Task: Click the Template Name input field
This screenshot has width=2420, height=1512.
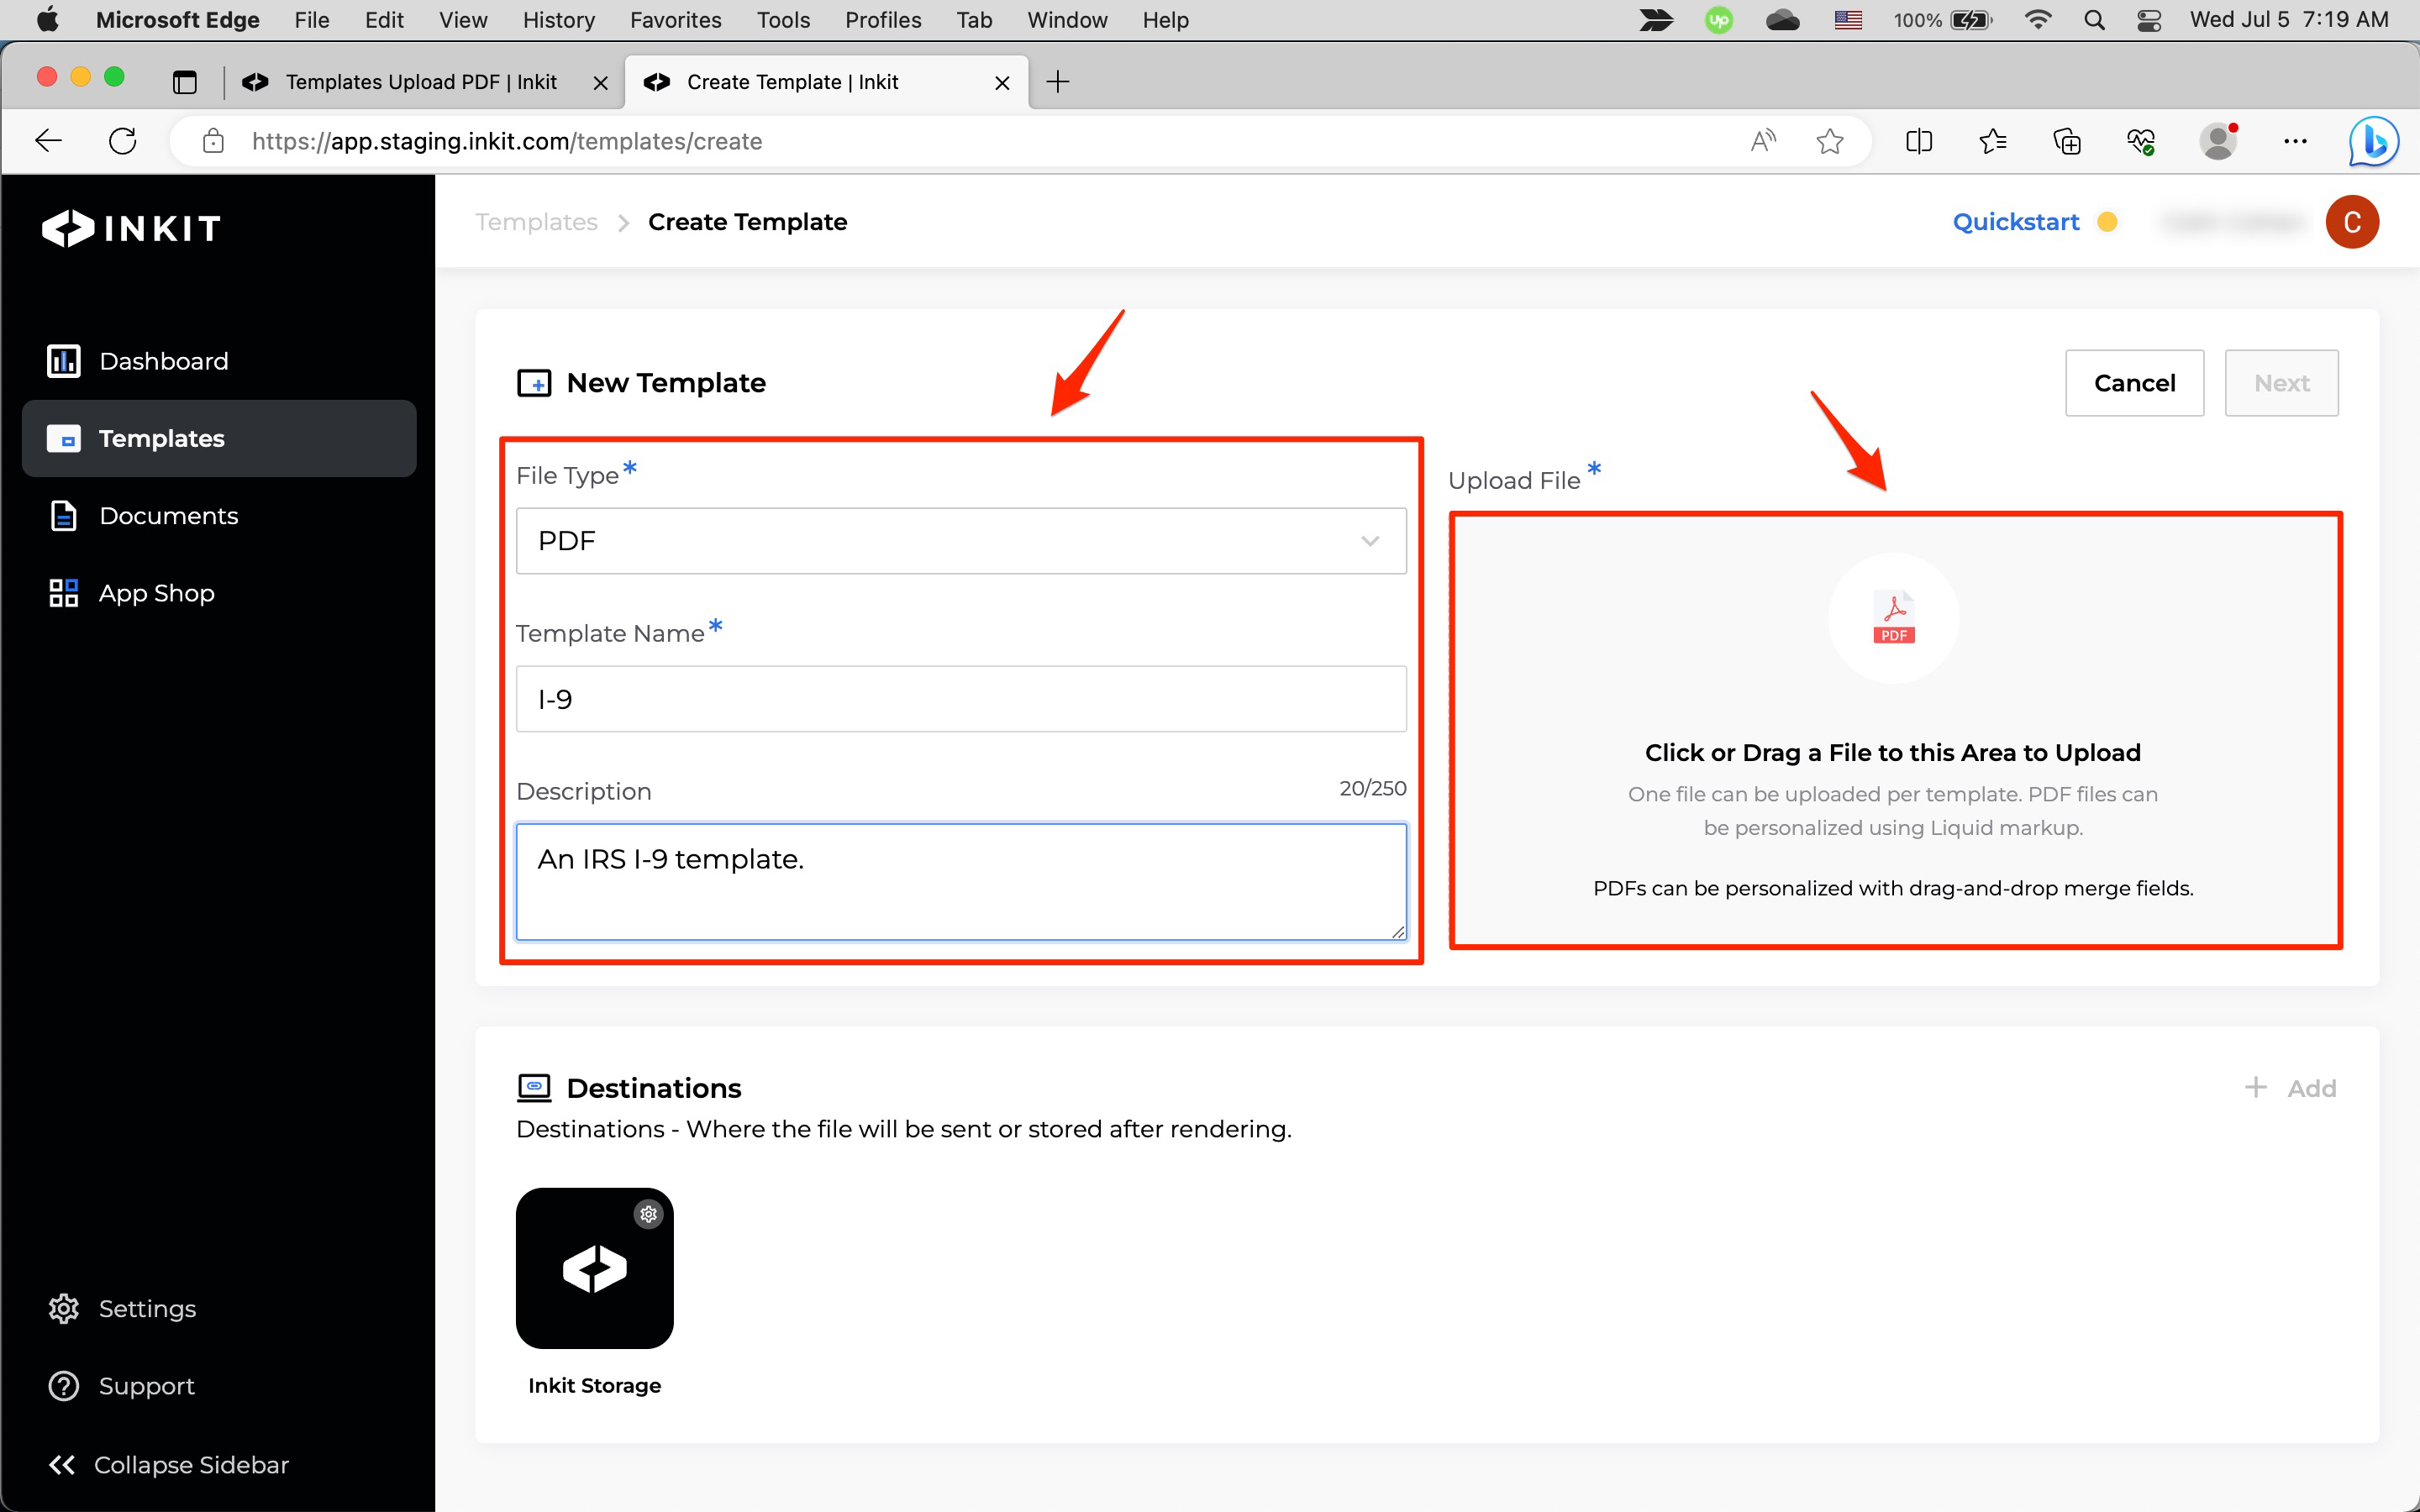Action: click(960, 699)
